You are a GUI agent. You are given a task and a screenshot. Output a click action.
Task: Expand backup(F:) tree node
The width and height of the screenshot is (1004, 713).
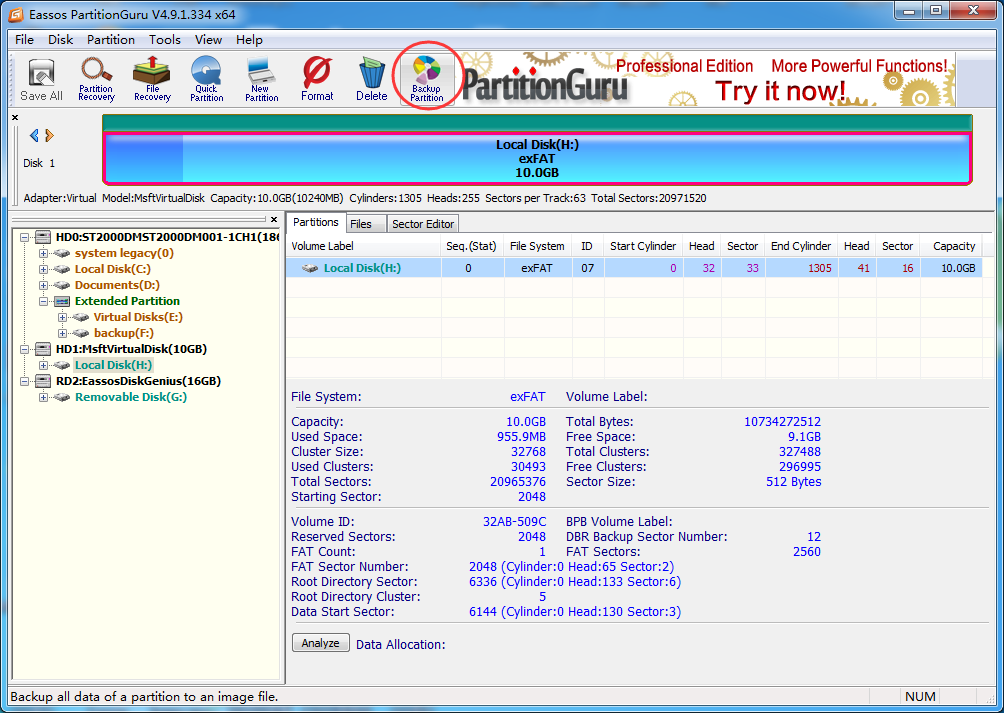point(62,333)
